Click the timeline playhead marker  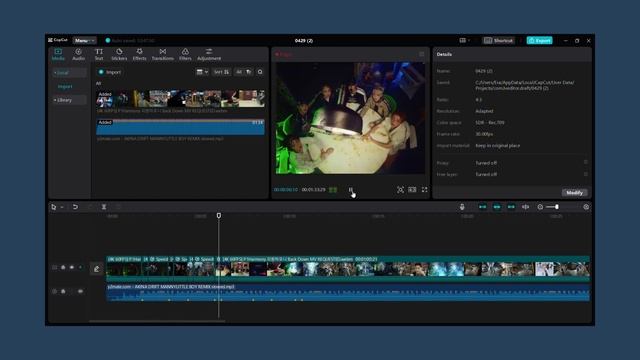[219, 216]
